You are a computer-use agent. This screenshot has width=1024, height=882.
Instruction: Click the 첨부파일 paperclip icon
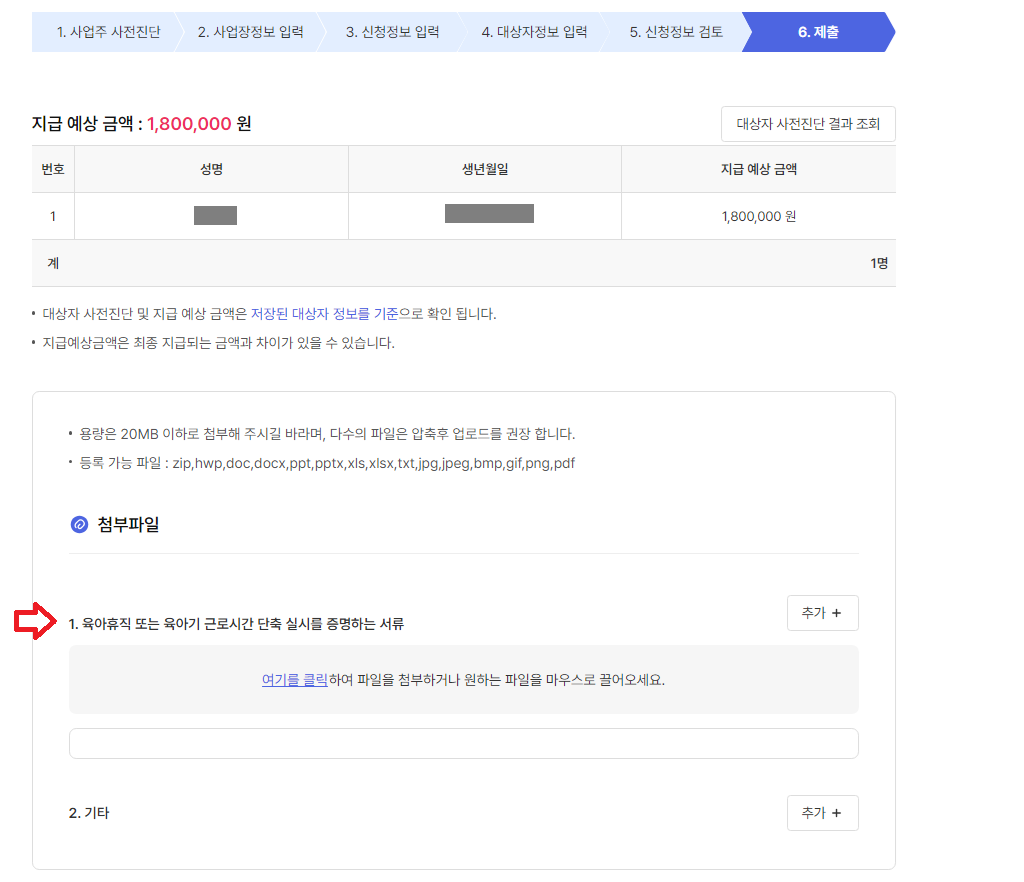[79, 524]
